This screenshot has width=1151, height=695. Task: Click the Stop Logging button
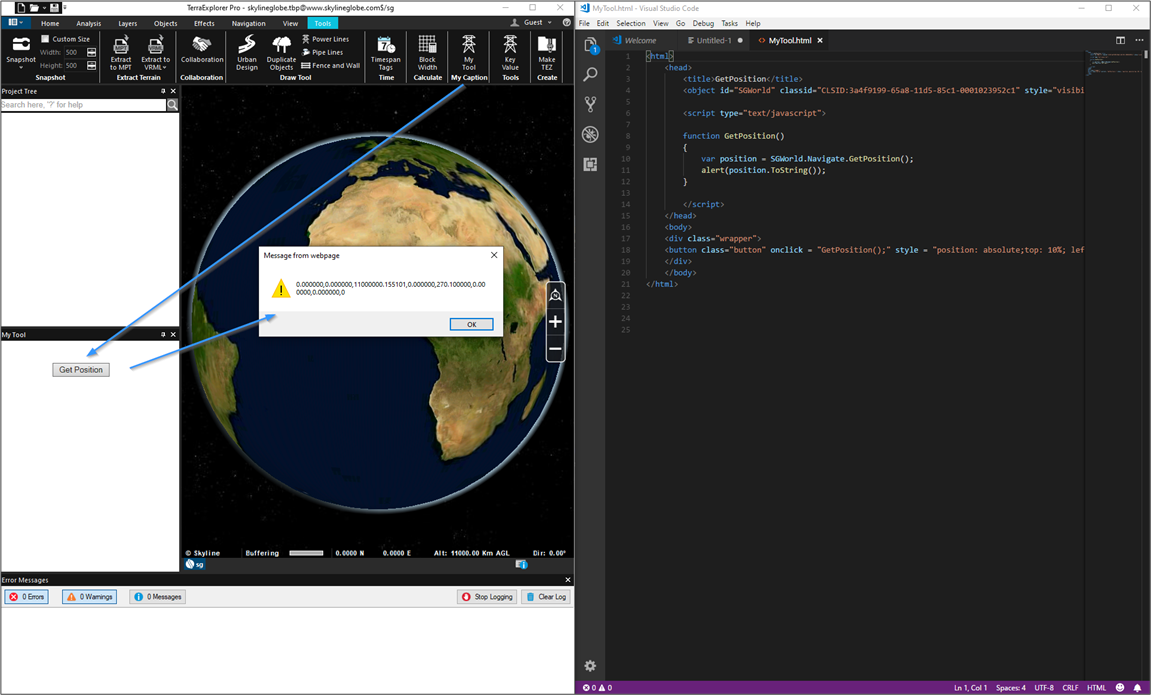point(487,597)
